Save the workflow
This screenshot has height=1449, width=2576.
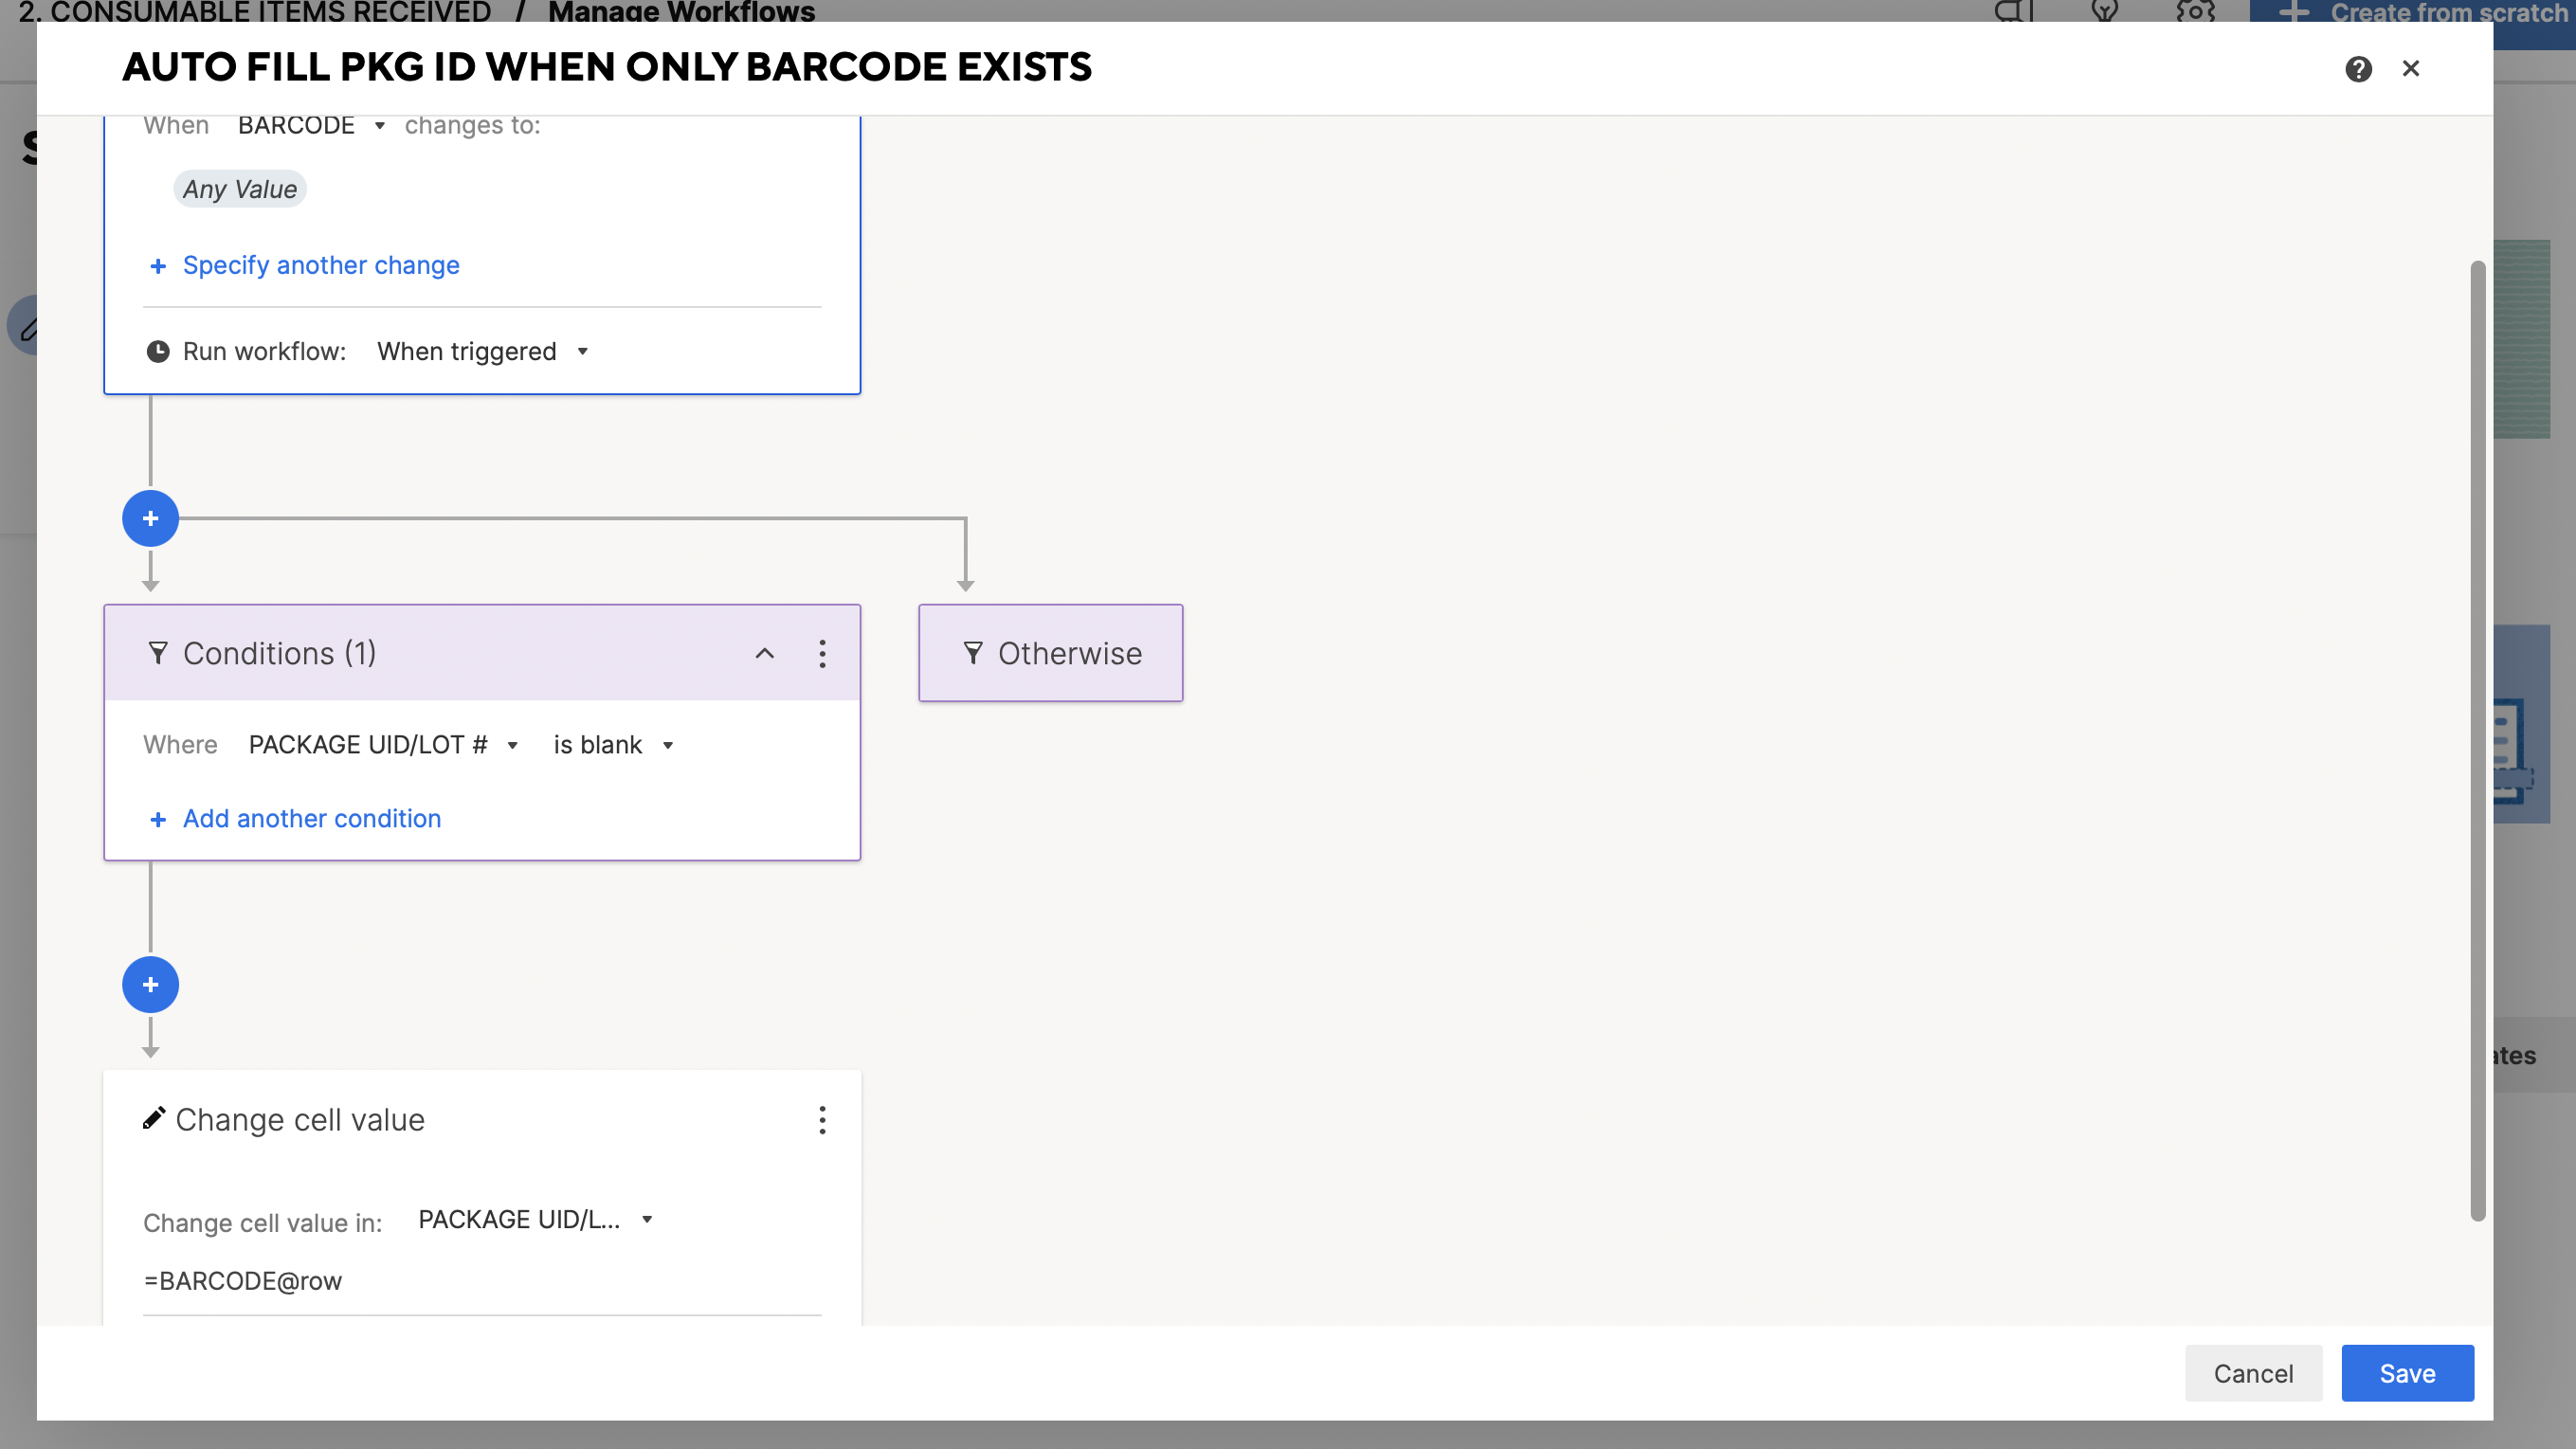[2407, 1373]
